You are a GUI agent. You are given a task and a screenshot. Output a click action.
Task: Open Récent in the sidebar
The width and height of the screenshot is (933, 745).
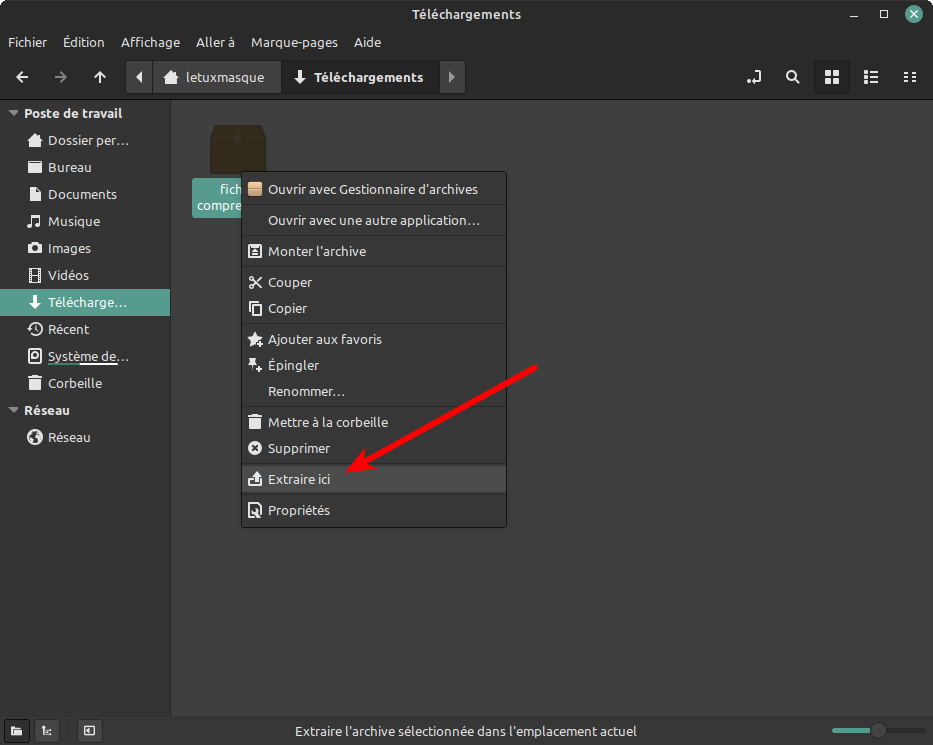[x=85, y=329]
